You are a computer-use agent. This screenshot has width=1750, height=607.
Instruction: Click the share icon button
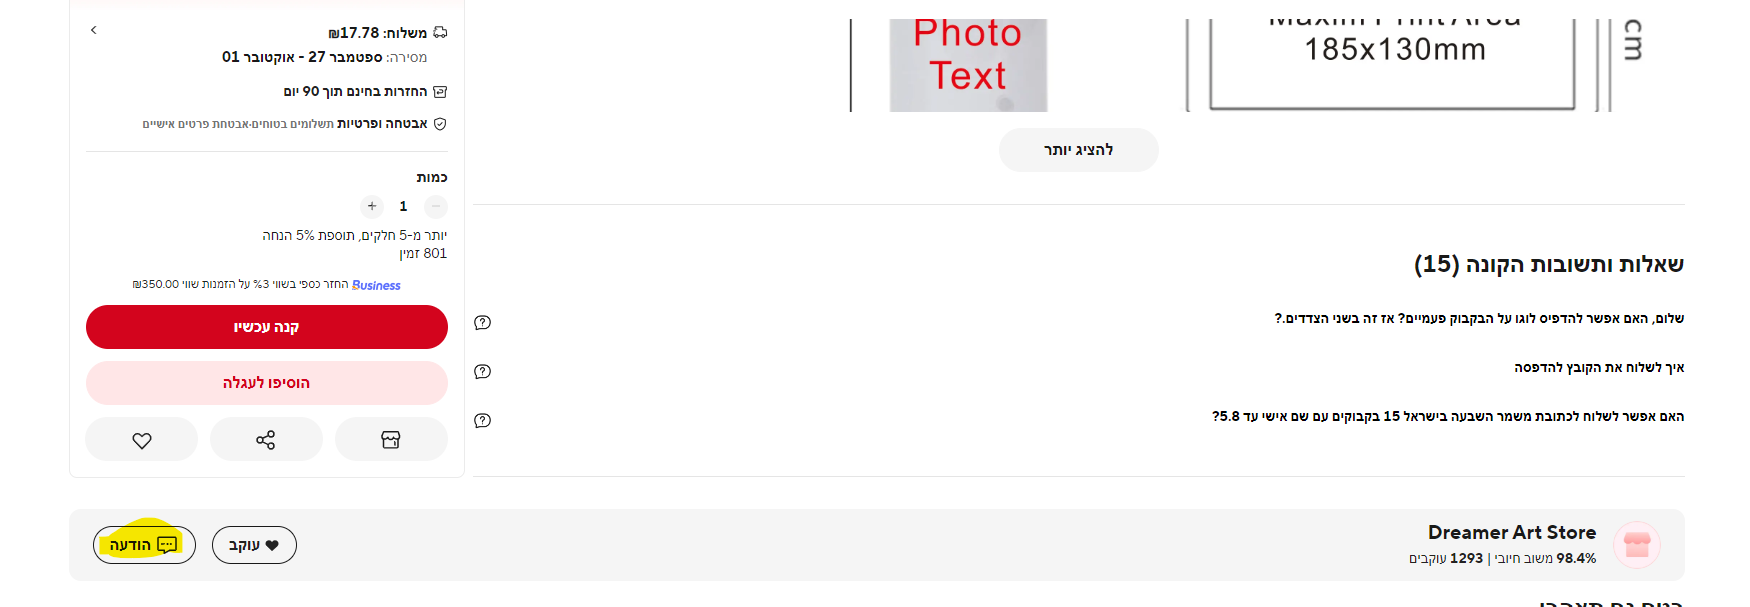point(266,440)
